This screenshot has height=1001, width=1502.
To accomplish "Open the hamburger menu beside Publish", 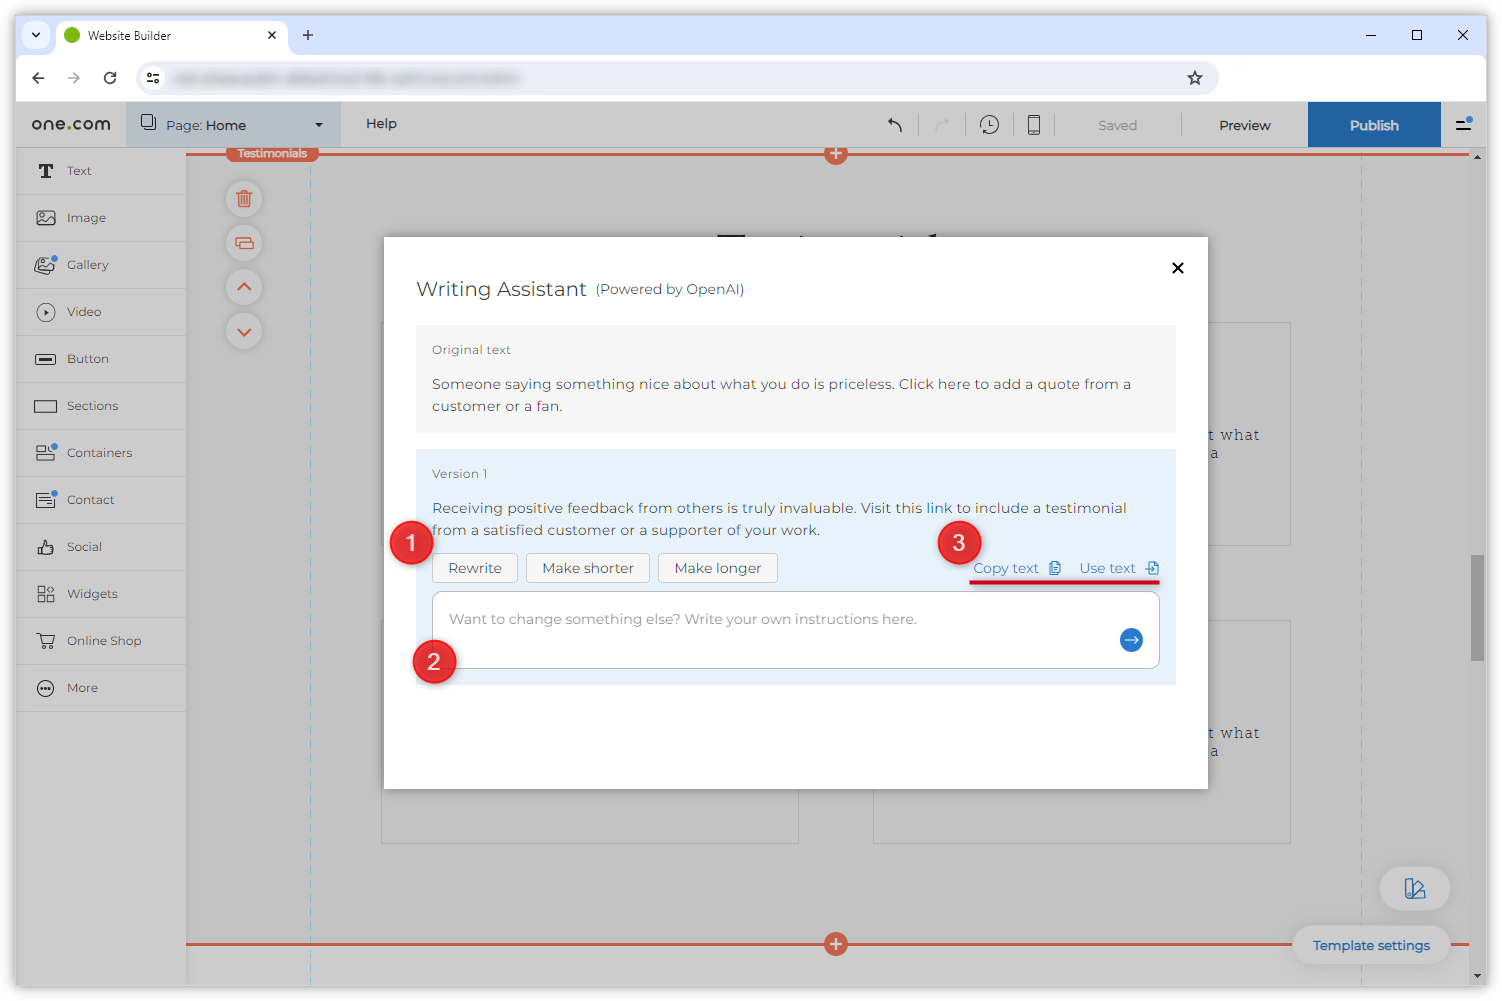I will 1463,125.
